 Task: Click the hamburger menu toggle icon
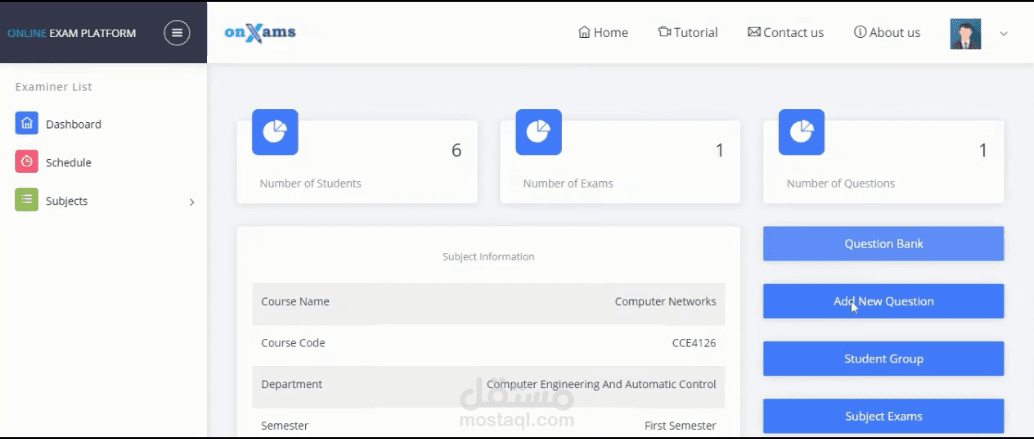[x=177, y=33]
